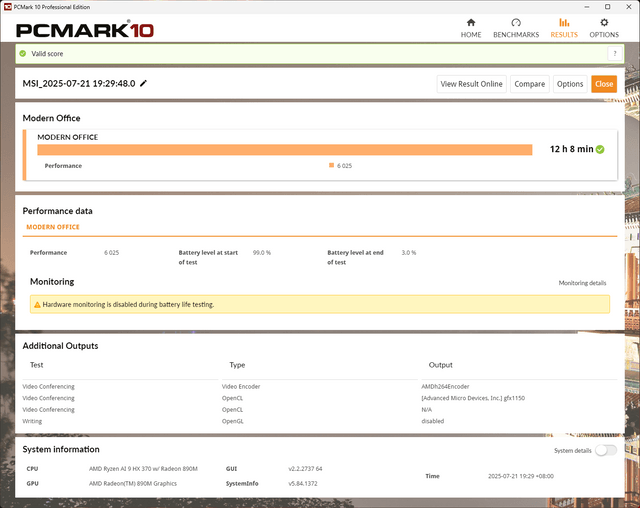
Task: Click the Performance score 6 025 in bar panel
Action: [344, 166]
